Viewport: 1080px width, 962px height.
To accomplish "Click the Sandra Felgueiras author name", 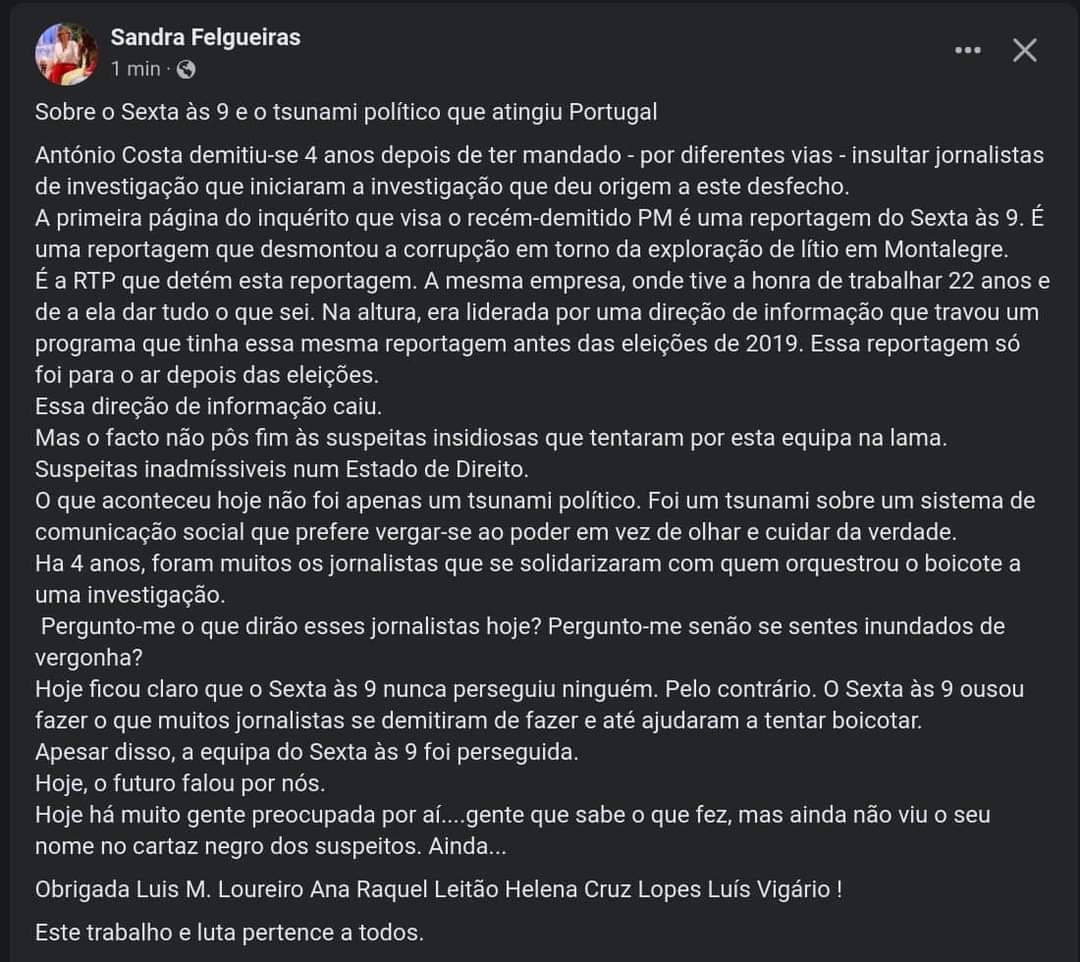I will click(205, 38).
